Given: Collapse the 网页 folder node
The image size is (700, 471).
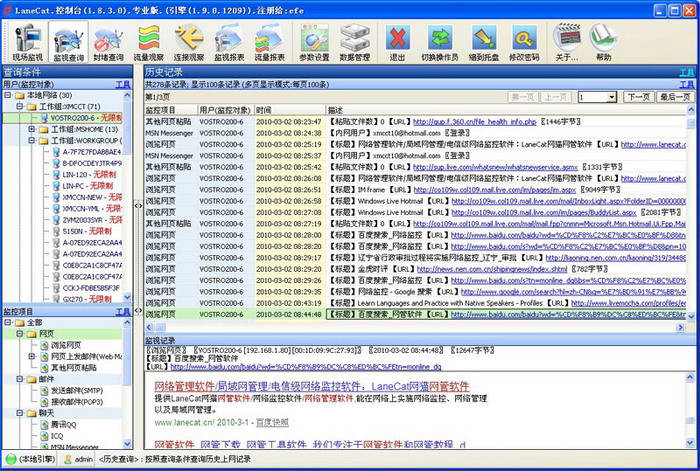Looking at the screenshot, I should pyautogui.click(x=20, y=333).
